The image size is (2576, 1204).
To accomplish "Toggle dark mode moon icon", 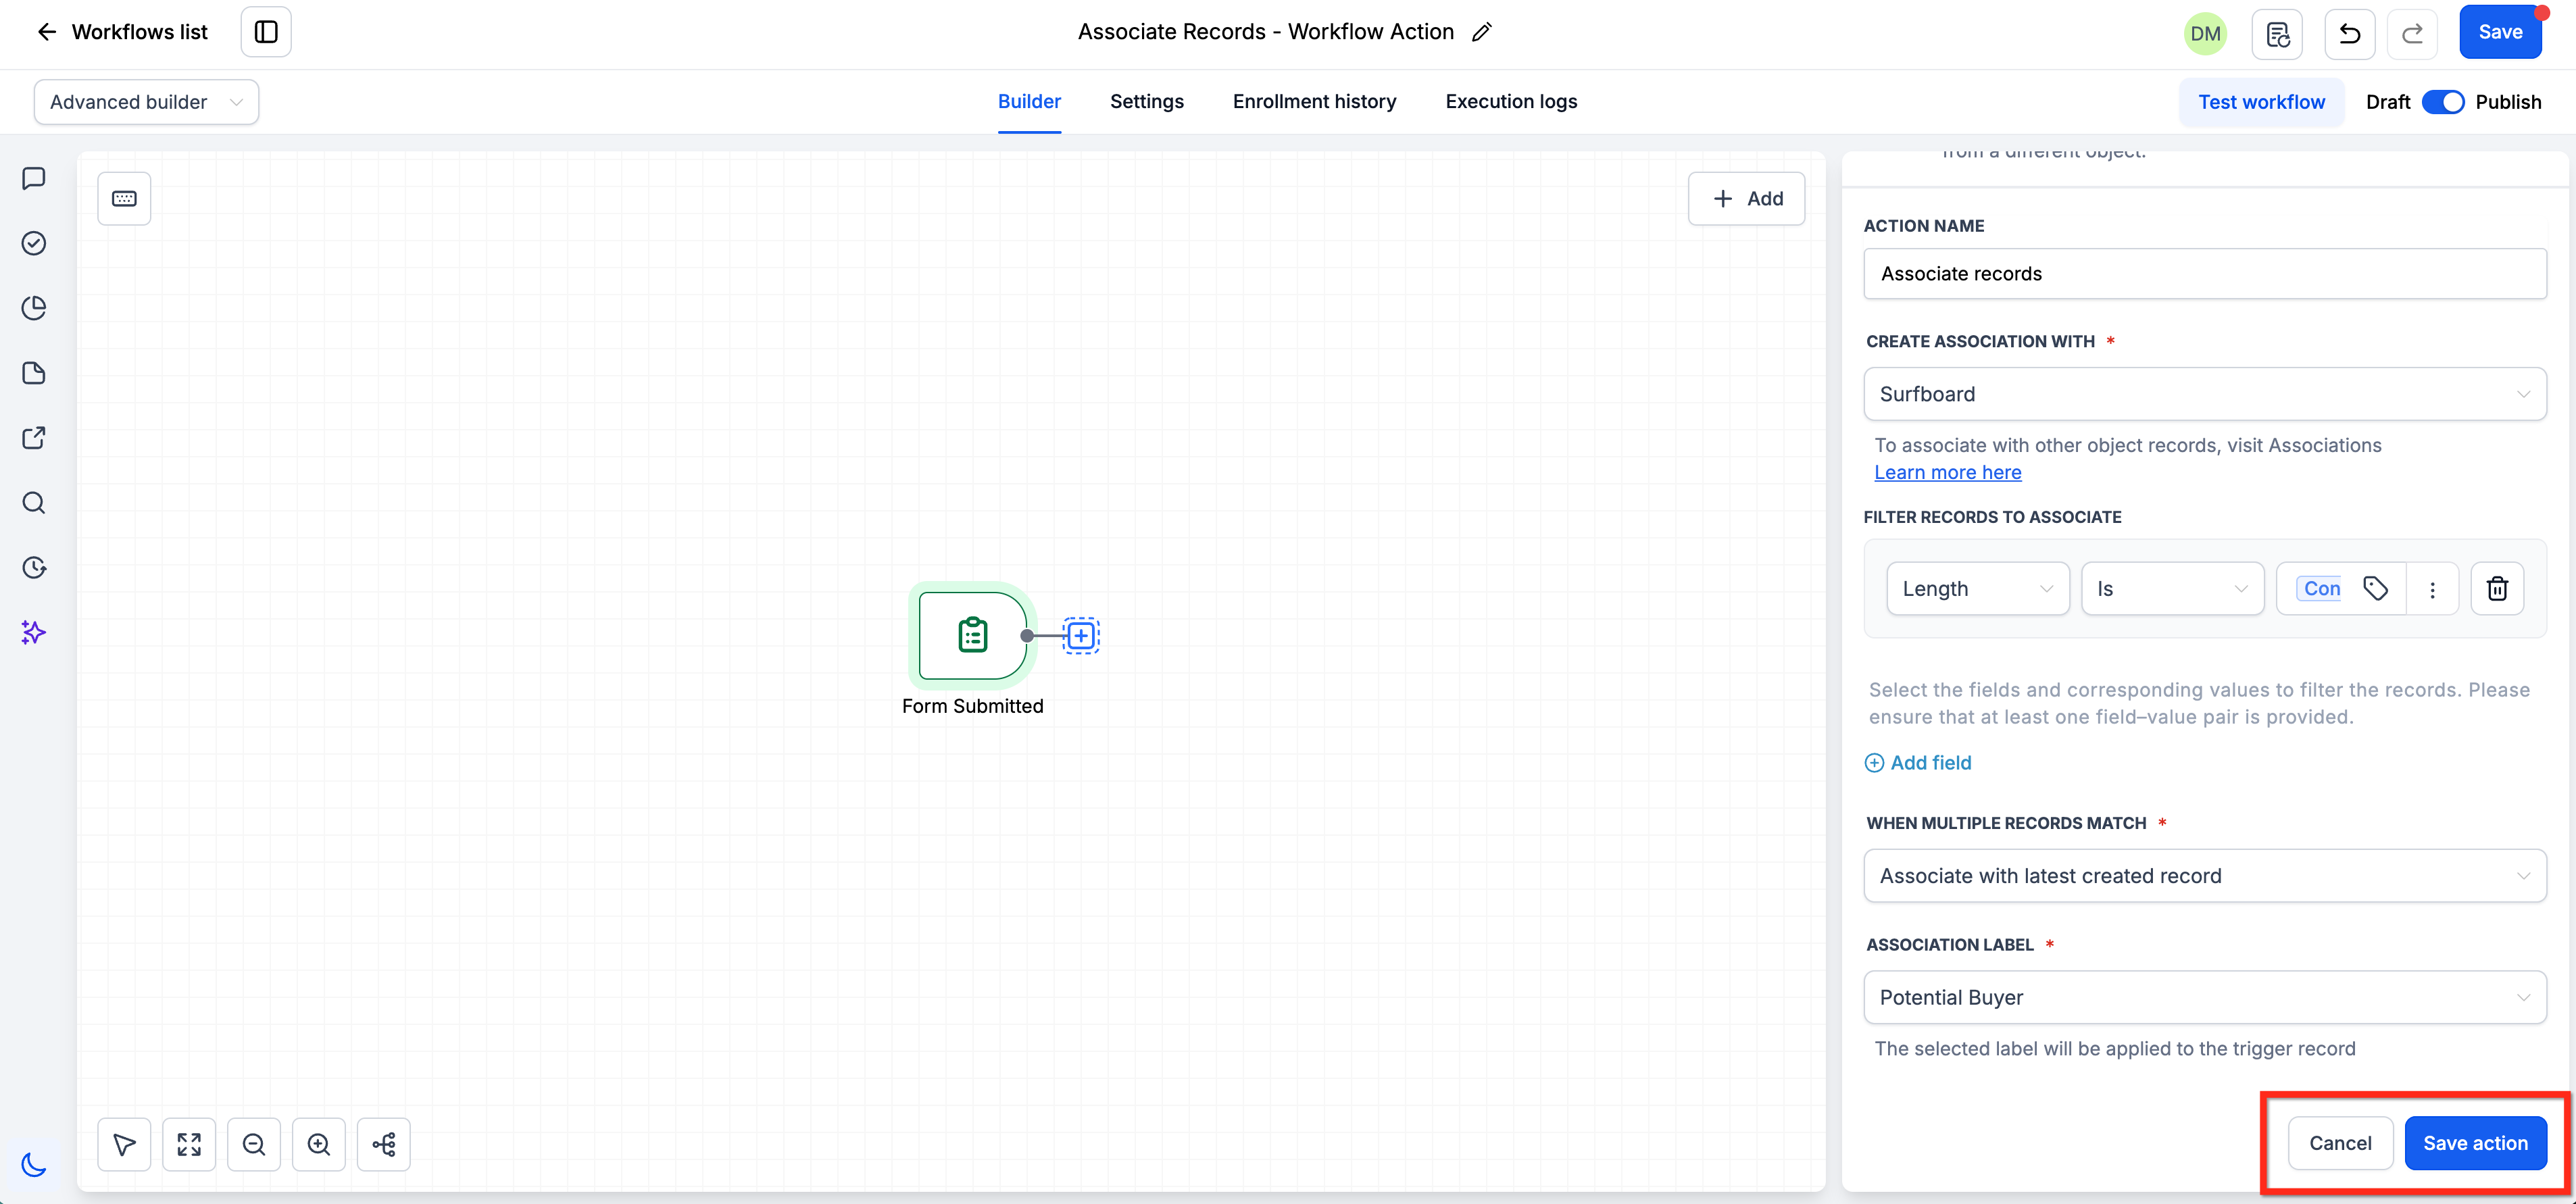I will pyautogui.click(x=34, y=1165).
